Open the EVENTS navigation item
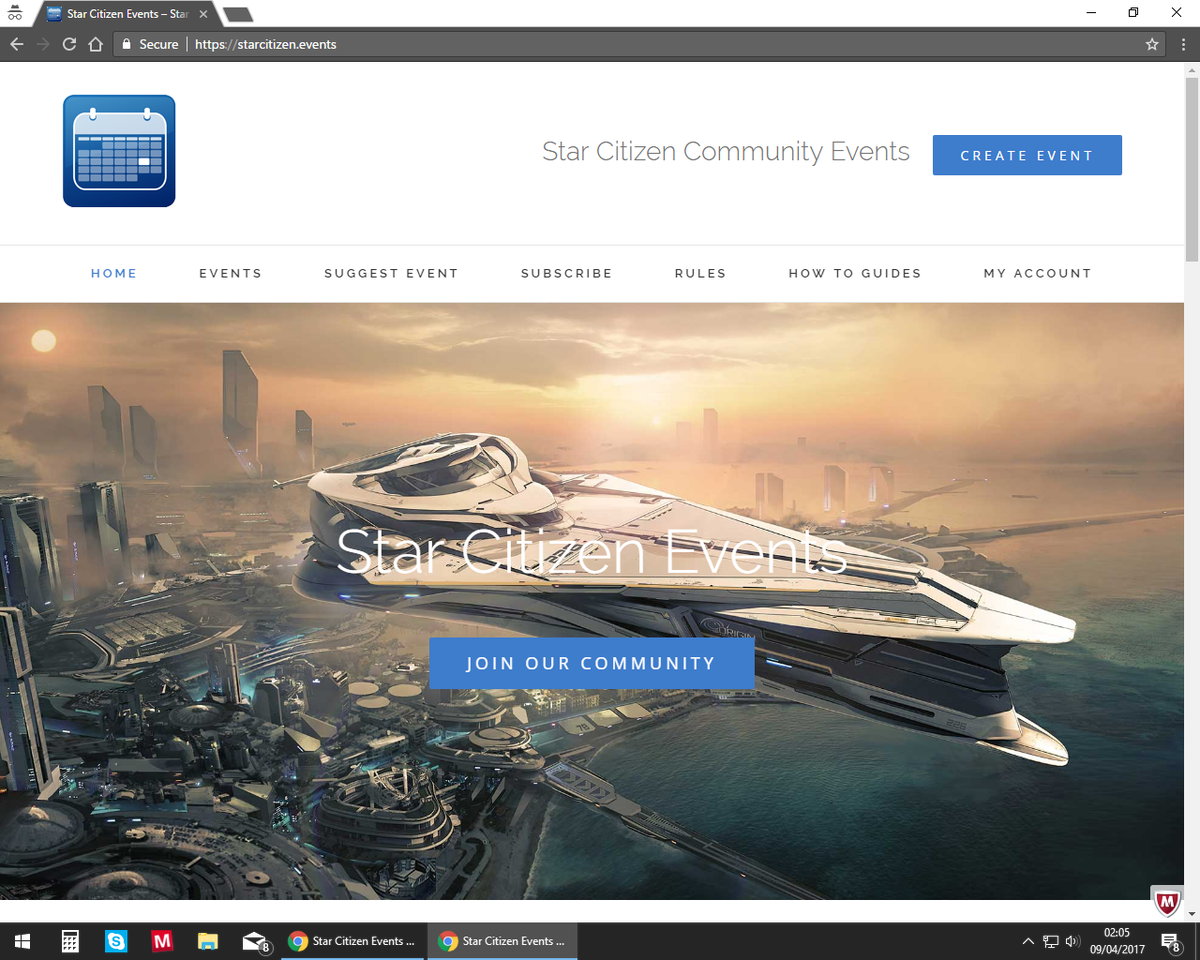The image size is (1200, 960). 230,273
